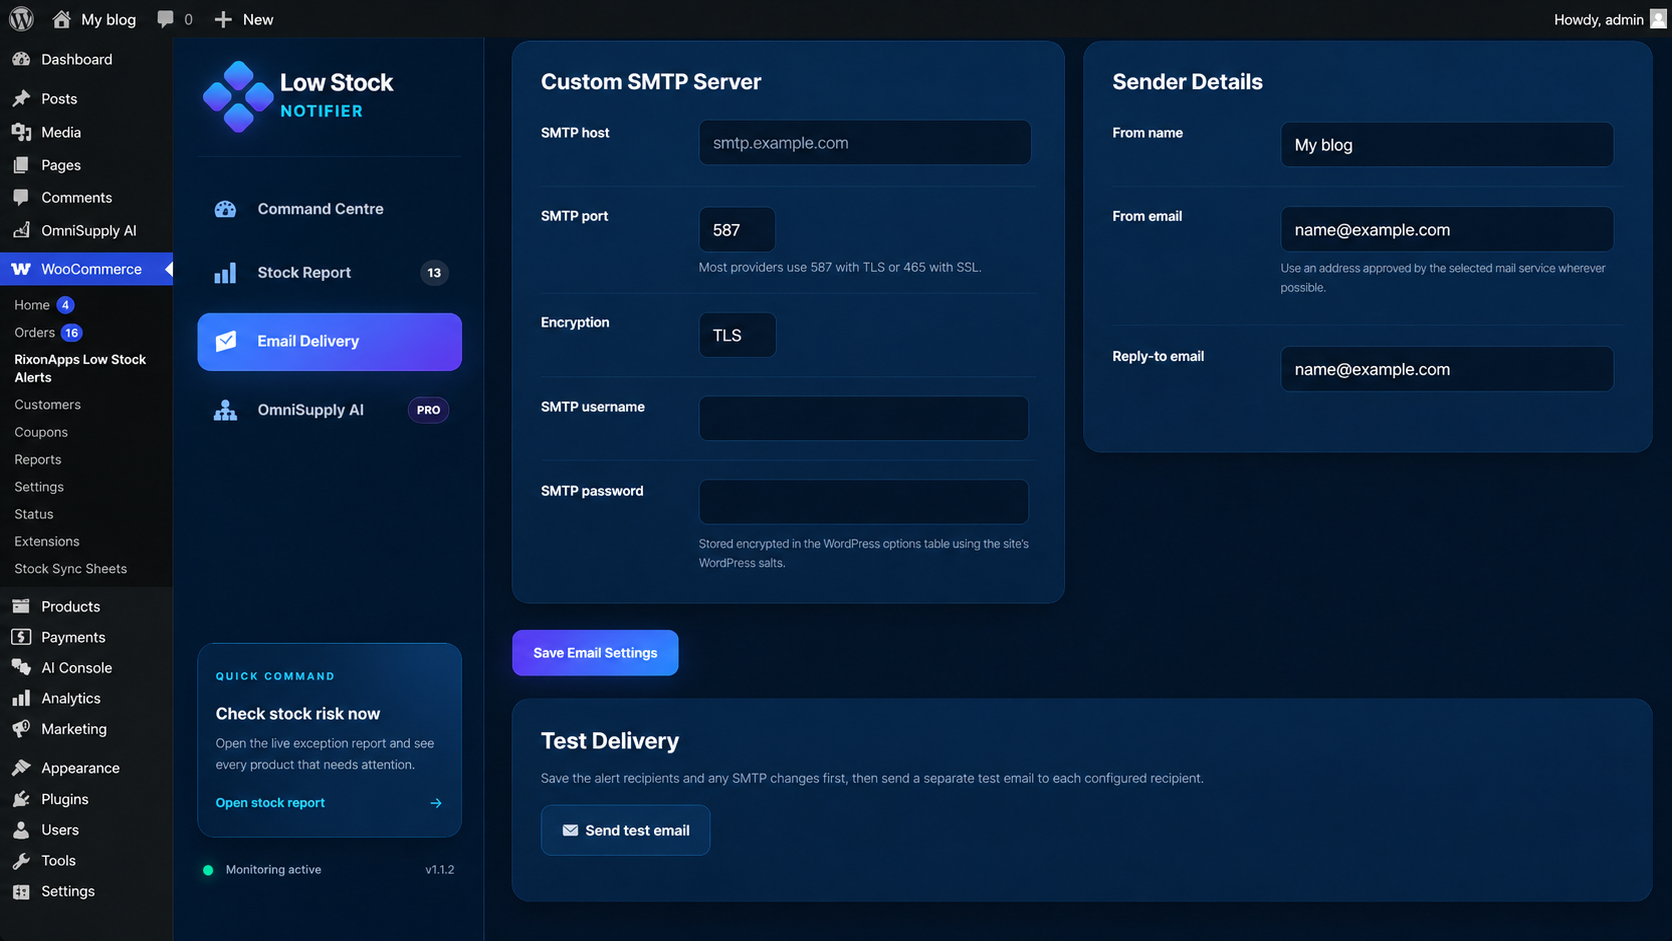Click the New plus icon in admin bar
1672x941 pixels.
tap(223, 19)
